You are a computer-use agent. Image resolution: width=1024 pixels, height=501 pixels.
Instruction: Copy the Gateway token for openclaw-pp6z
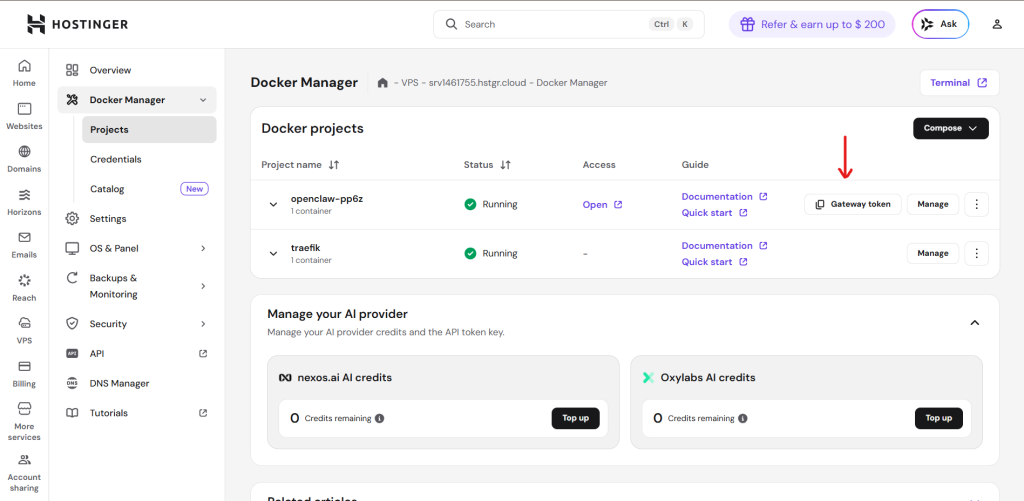[853, 204]
